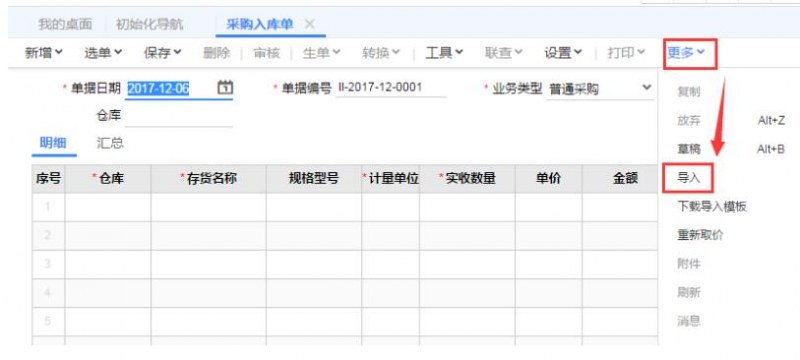Choose 导入 in the 更多 menu
Image resolution: width=800 pixels, height=360 pixels.
point(688,178)
